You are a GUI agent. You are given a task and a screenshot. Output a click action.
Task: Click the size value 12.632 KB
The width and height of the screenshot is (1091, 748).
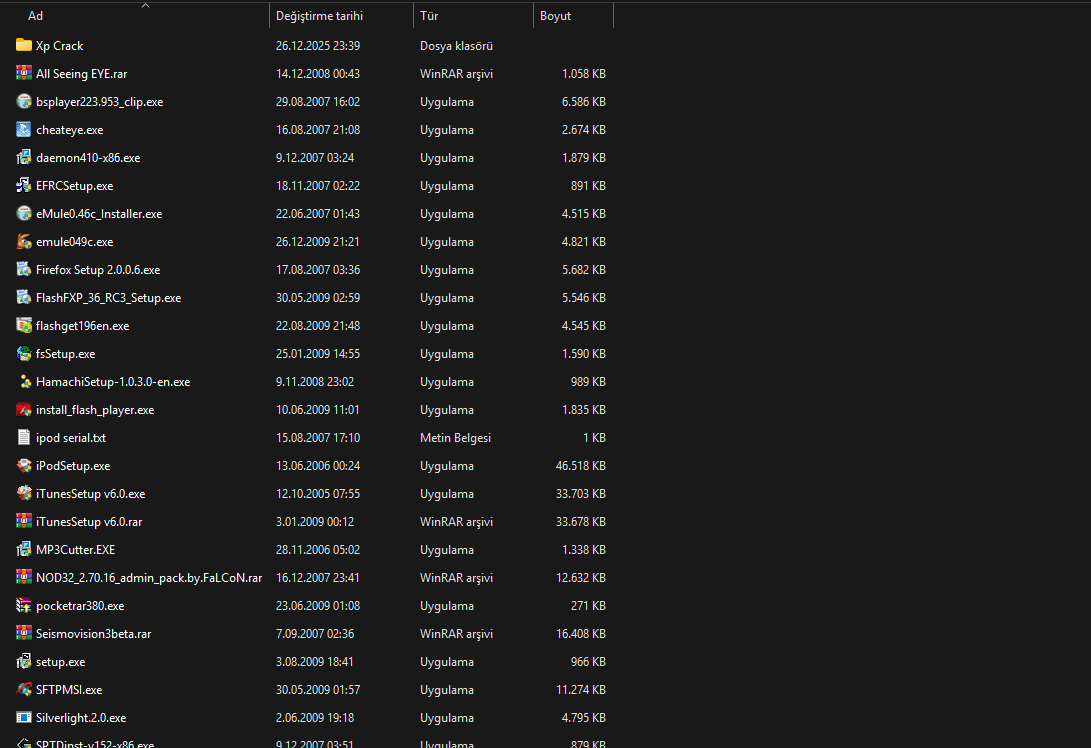pos(580,578)
